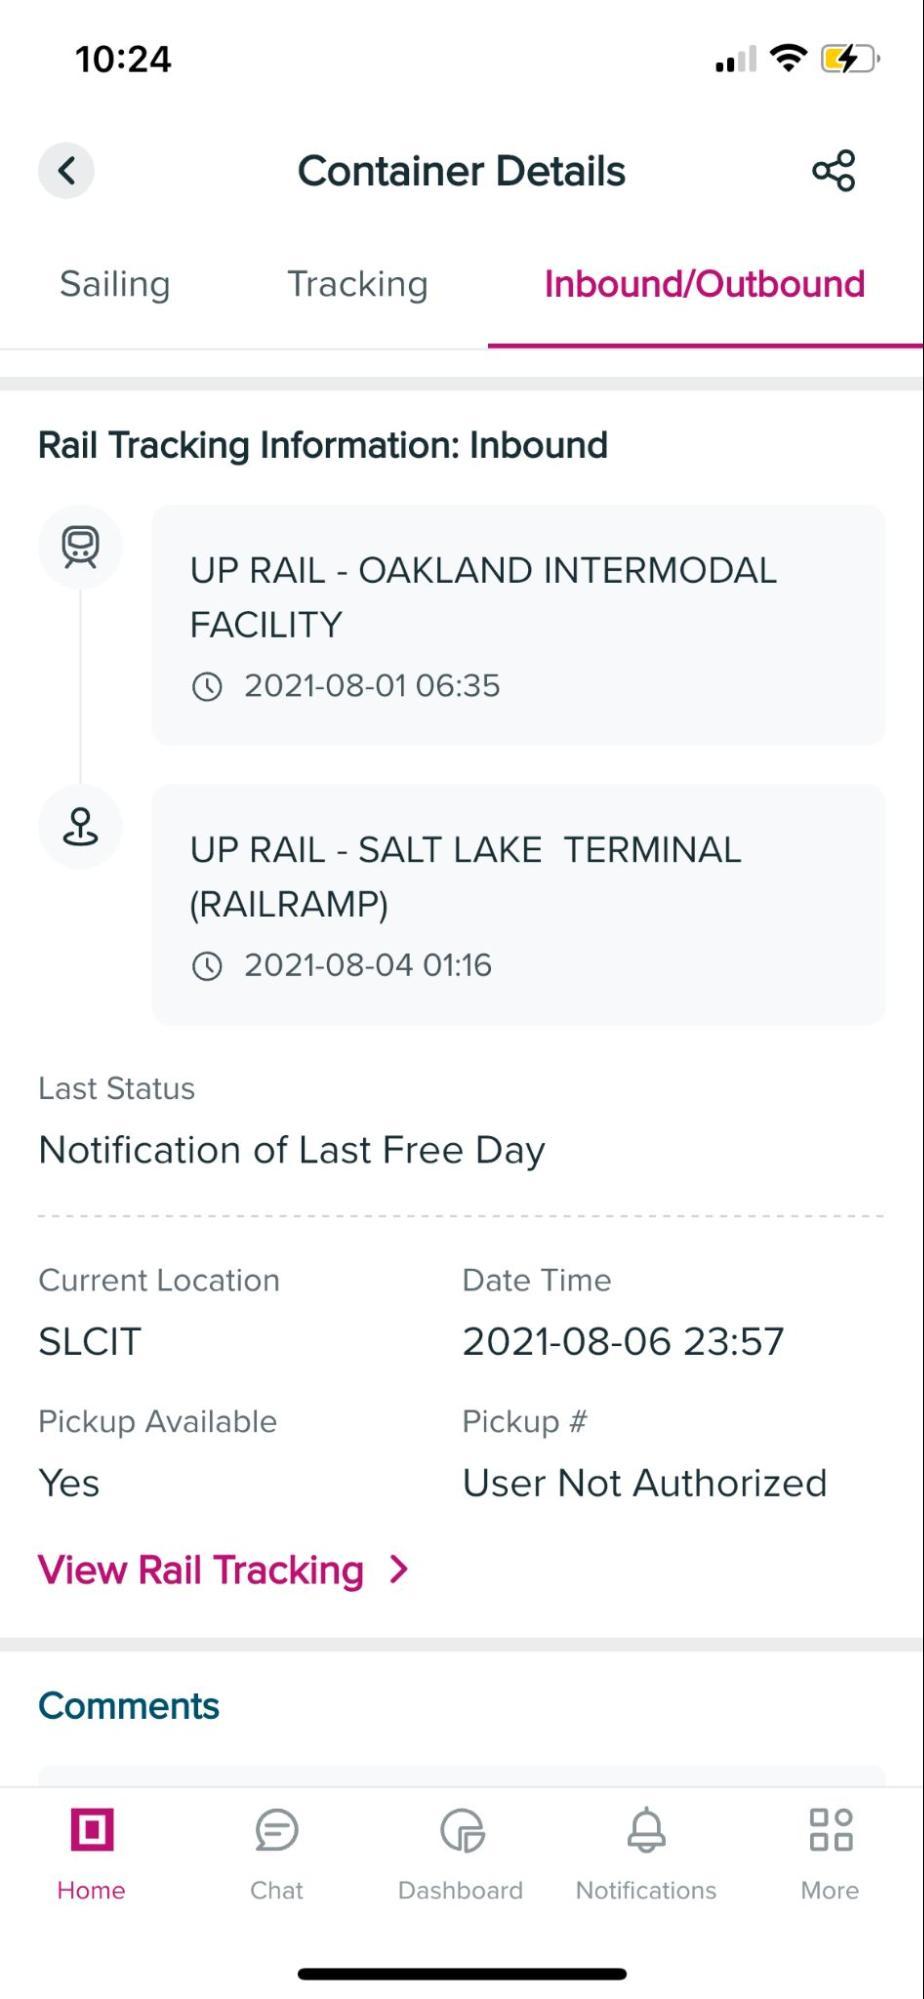Tap the location pin icon for Salt Lake

tap(80, 827)
